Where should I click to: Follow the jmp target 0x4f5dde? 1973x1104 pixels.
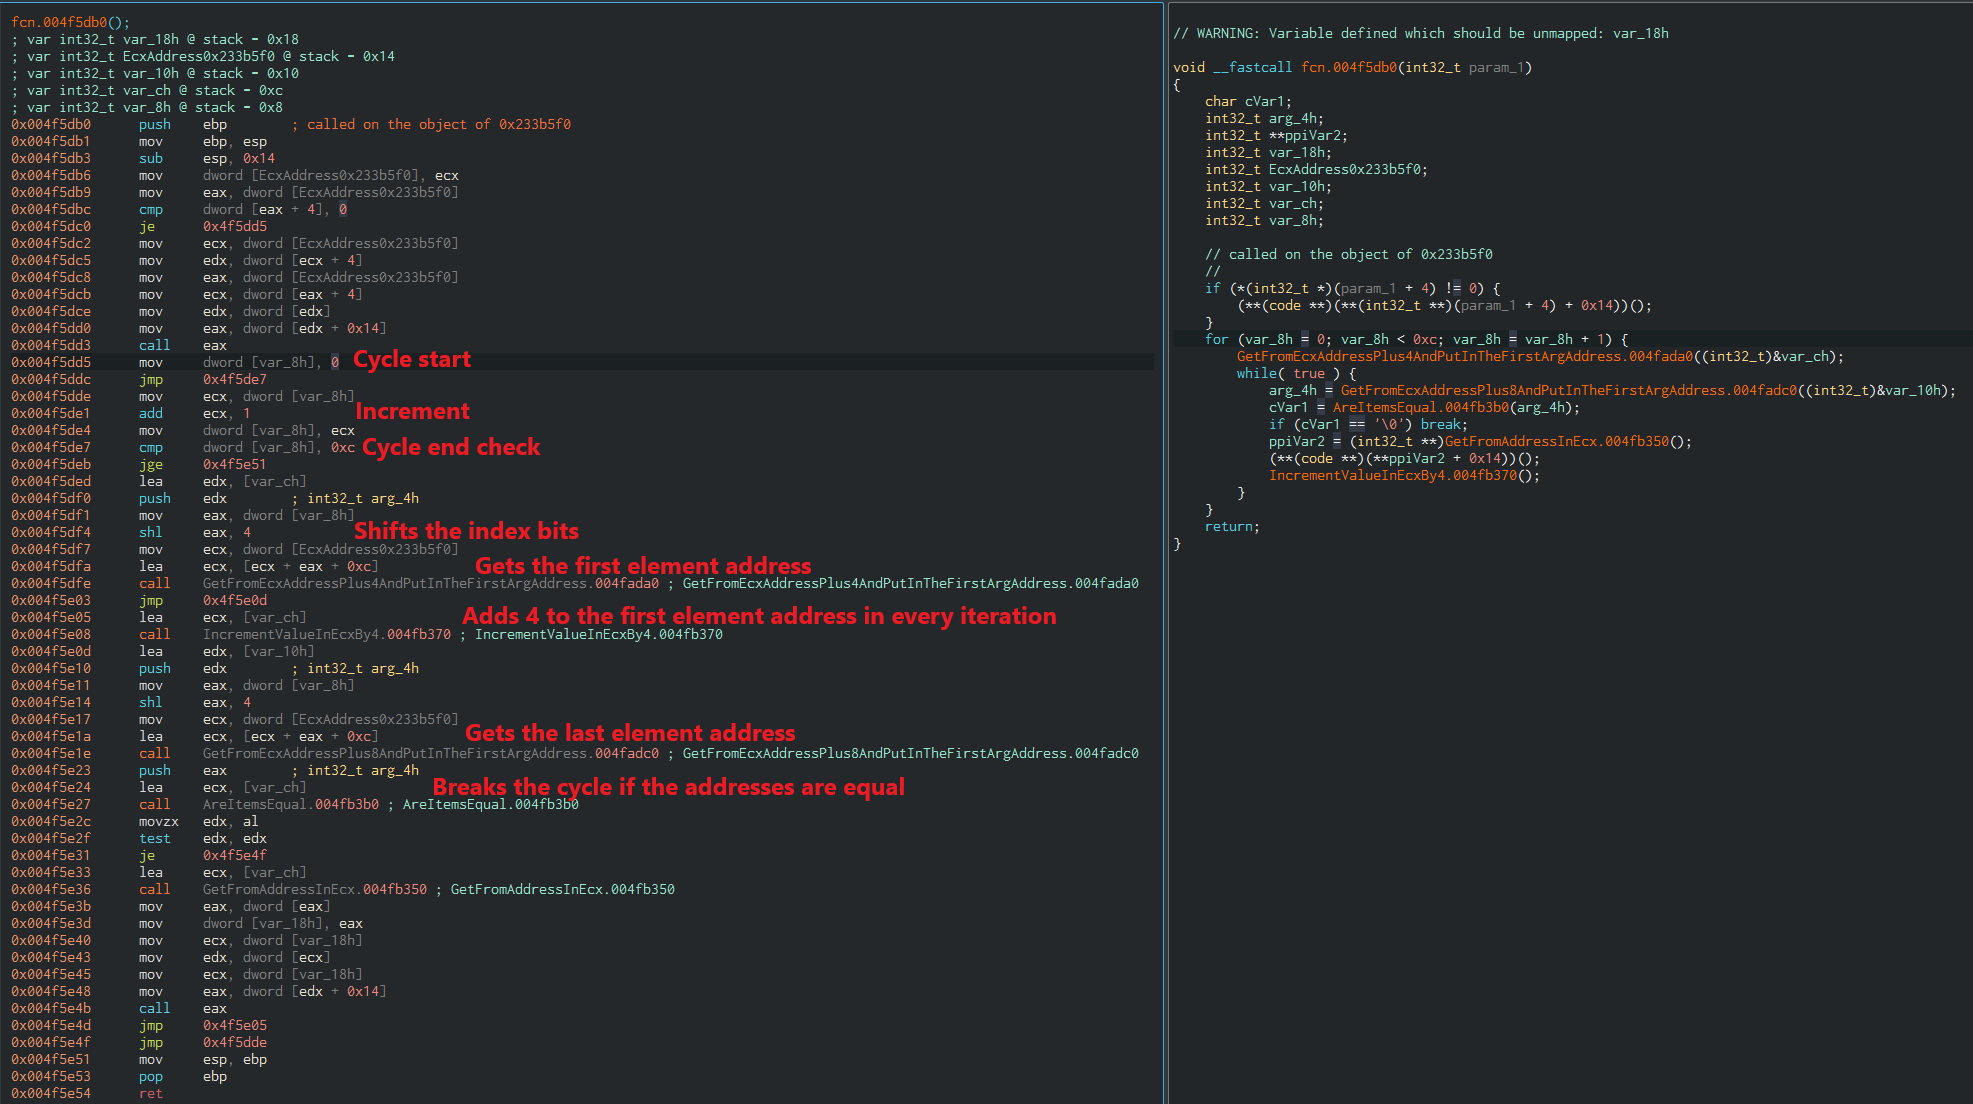coord(234,1042)
